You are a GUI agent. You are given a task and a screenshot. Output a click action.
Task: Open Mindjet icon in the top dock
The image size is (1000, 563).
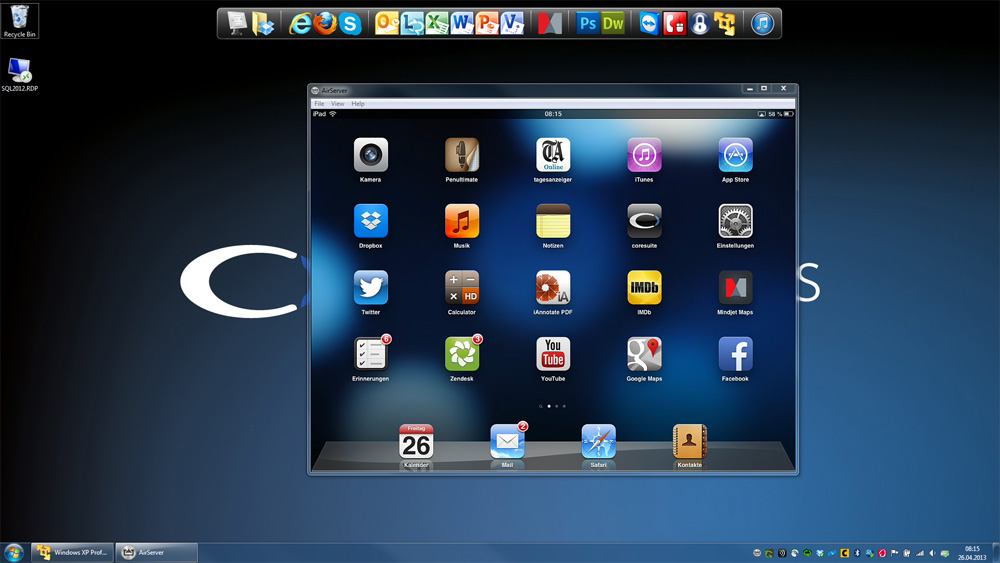(x=550, y=24)
